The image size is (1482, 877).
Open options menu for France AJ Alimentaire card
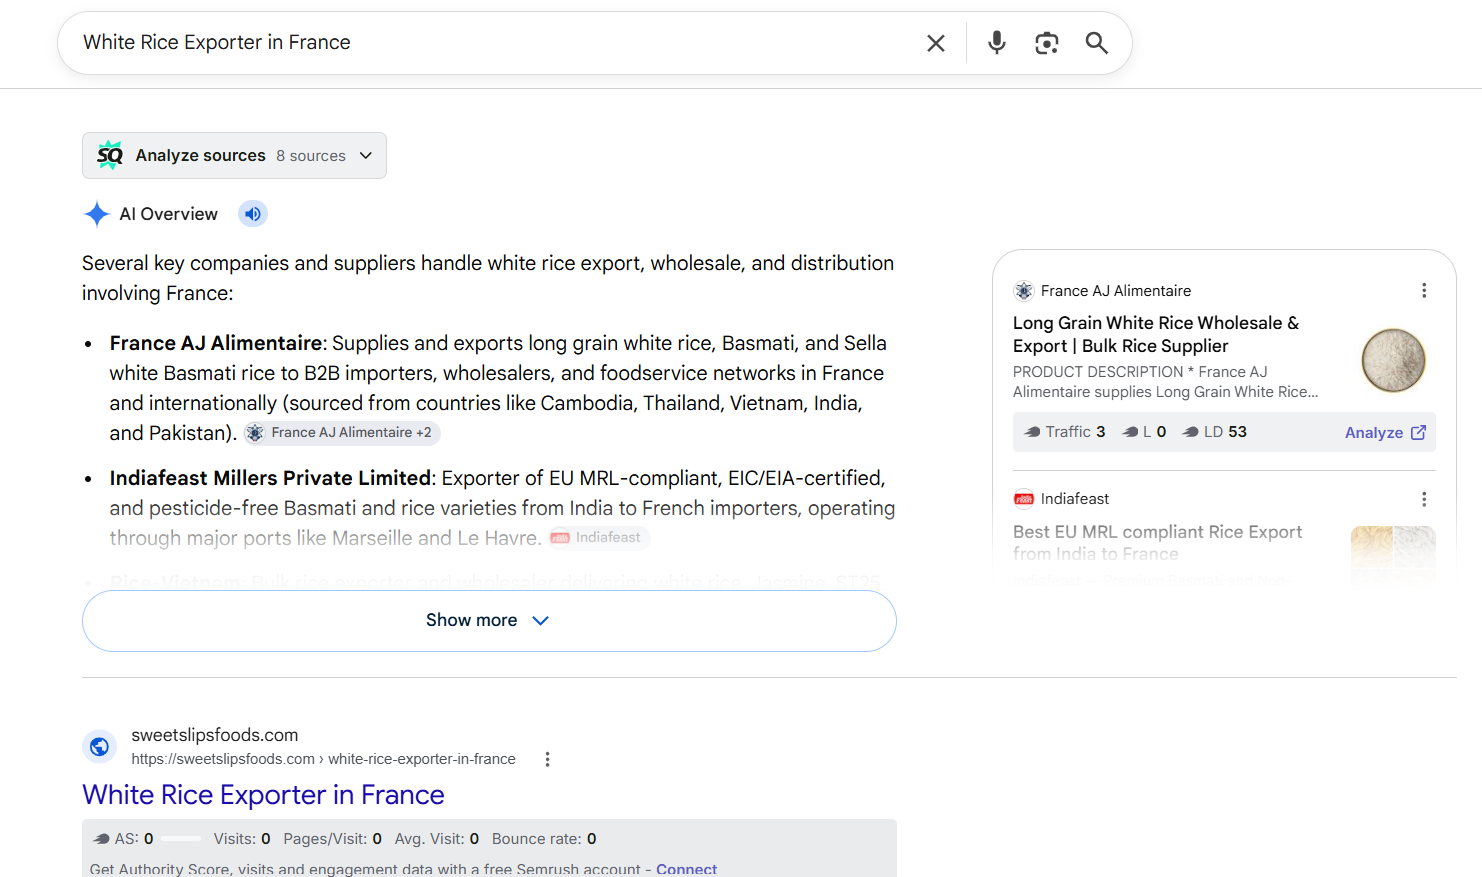click(x=1423, y=290)
